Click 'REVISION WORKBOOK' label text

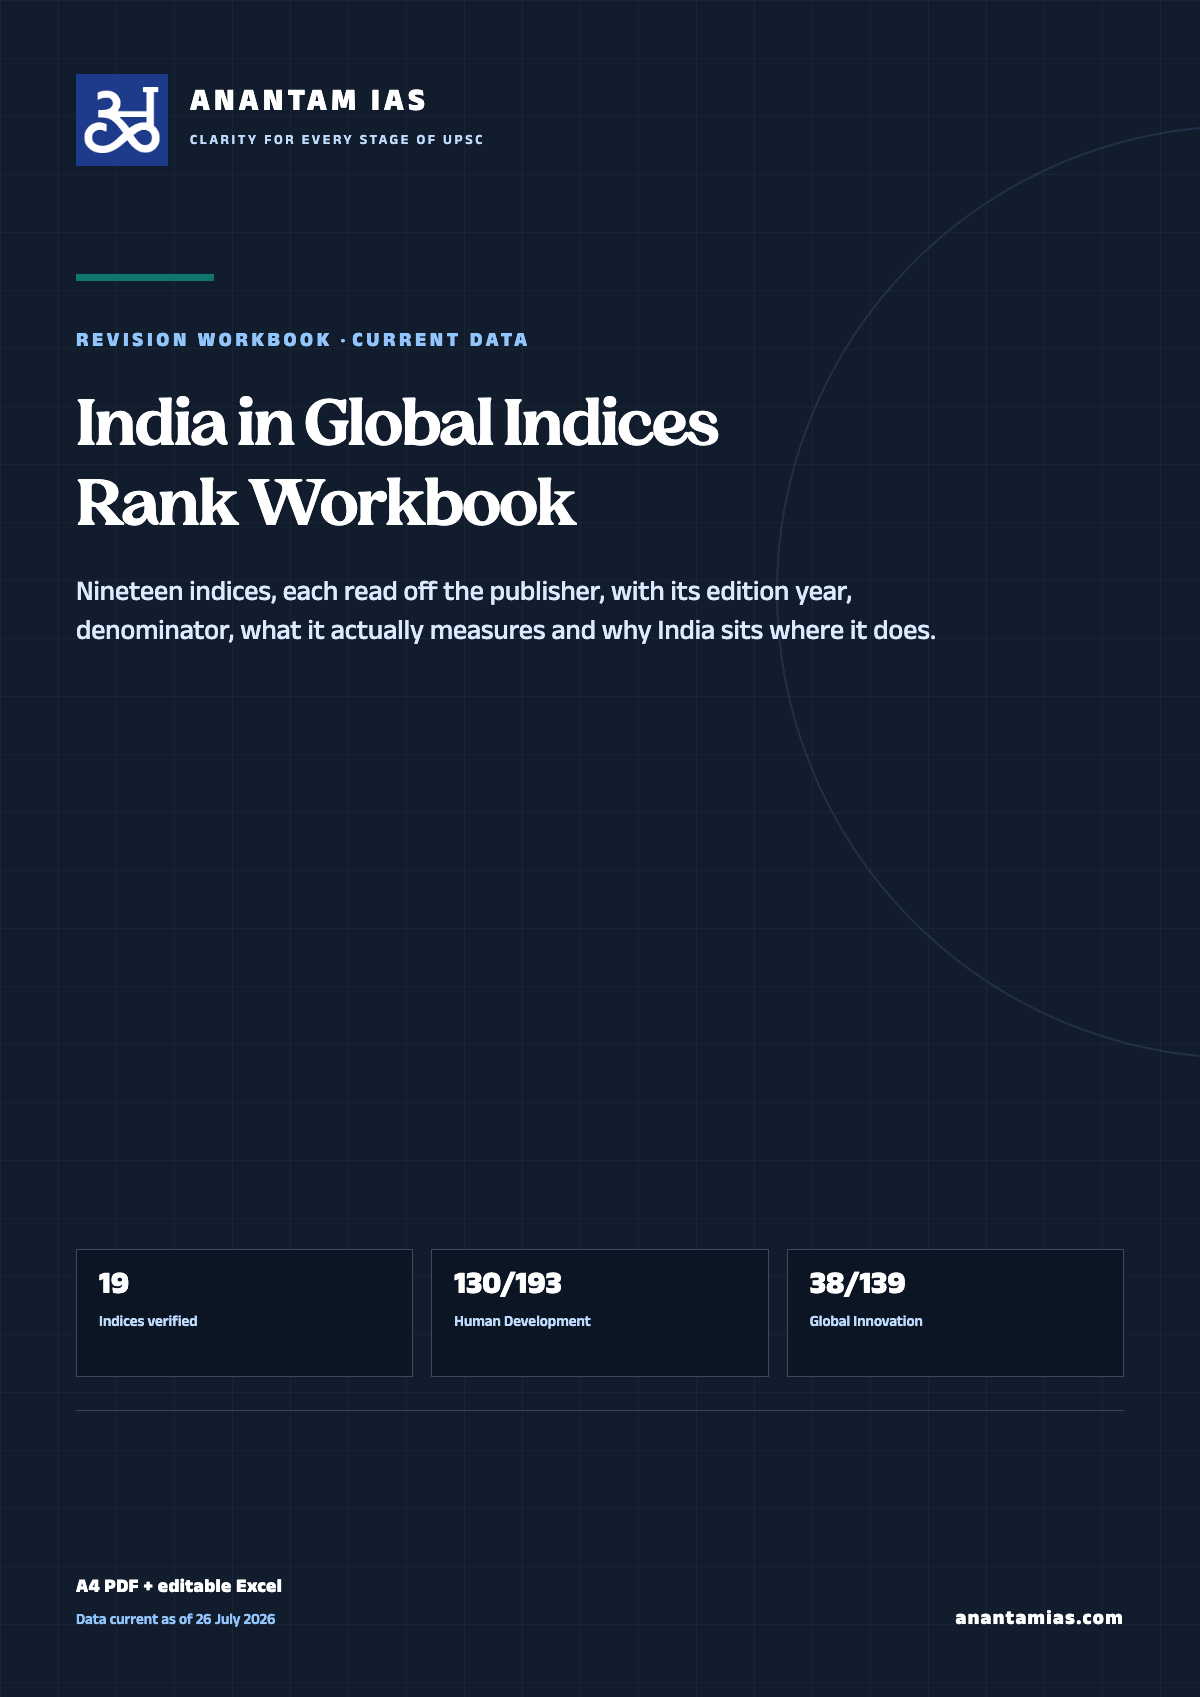(x=204, y=340)
